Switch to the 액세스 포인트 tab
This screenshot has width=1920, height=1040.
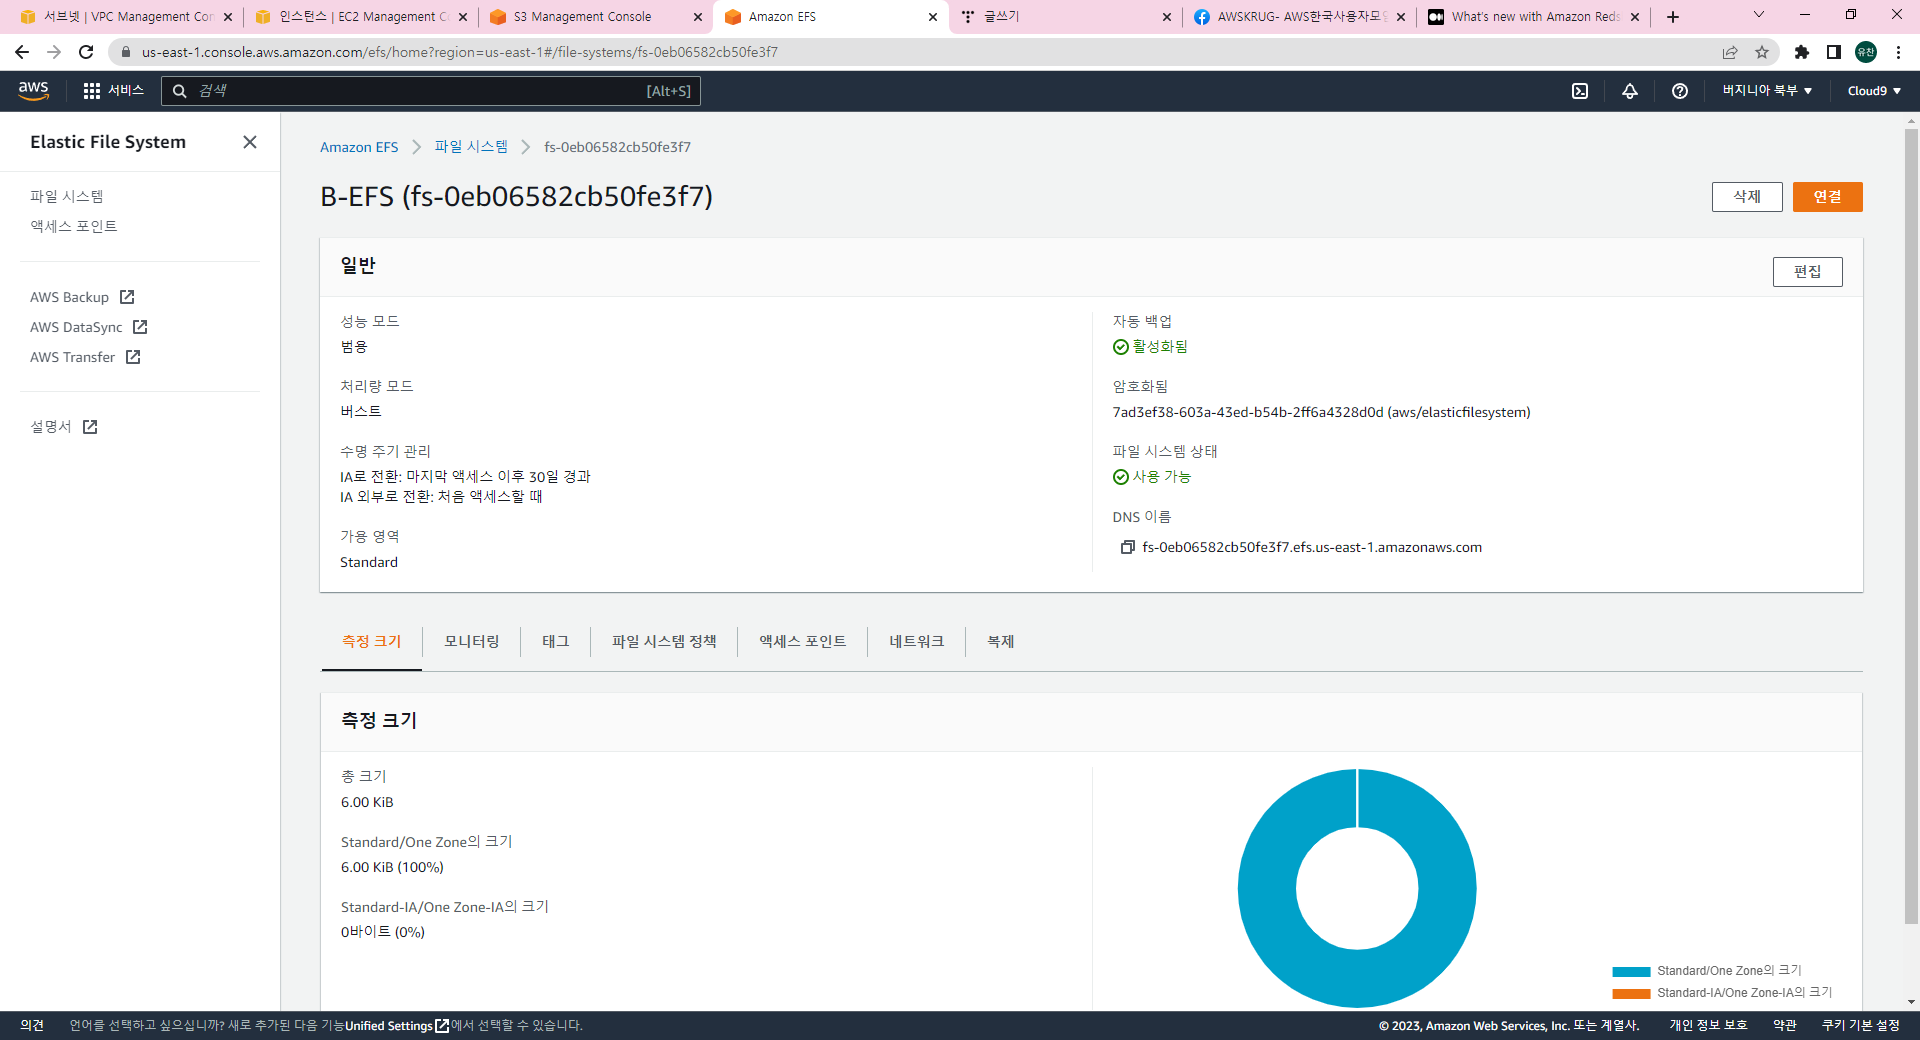pyautogui.click(x=803, y=642)
